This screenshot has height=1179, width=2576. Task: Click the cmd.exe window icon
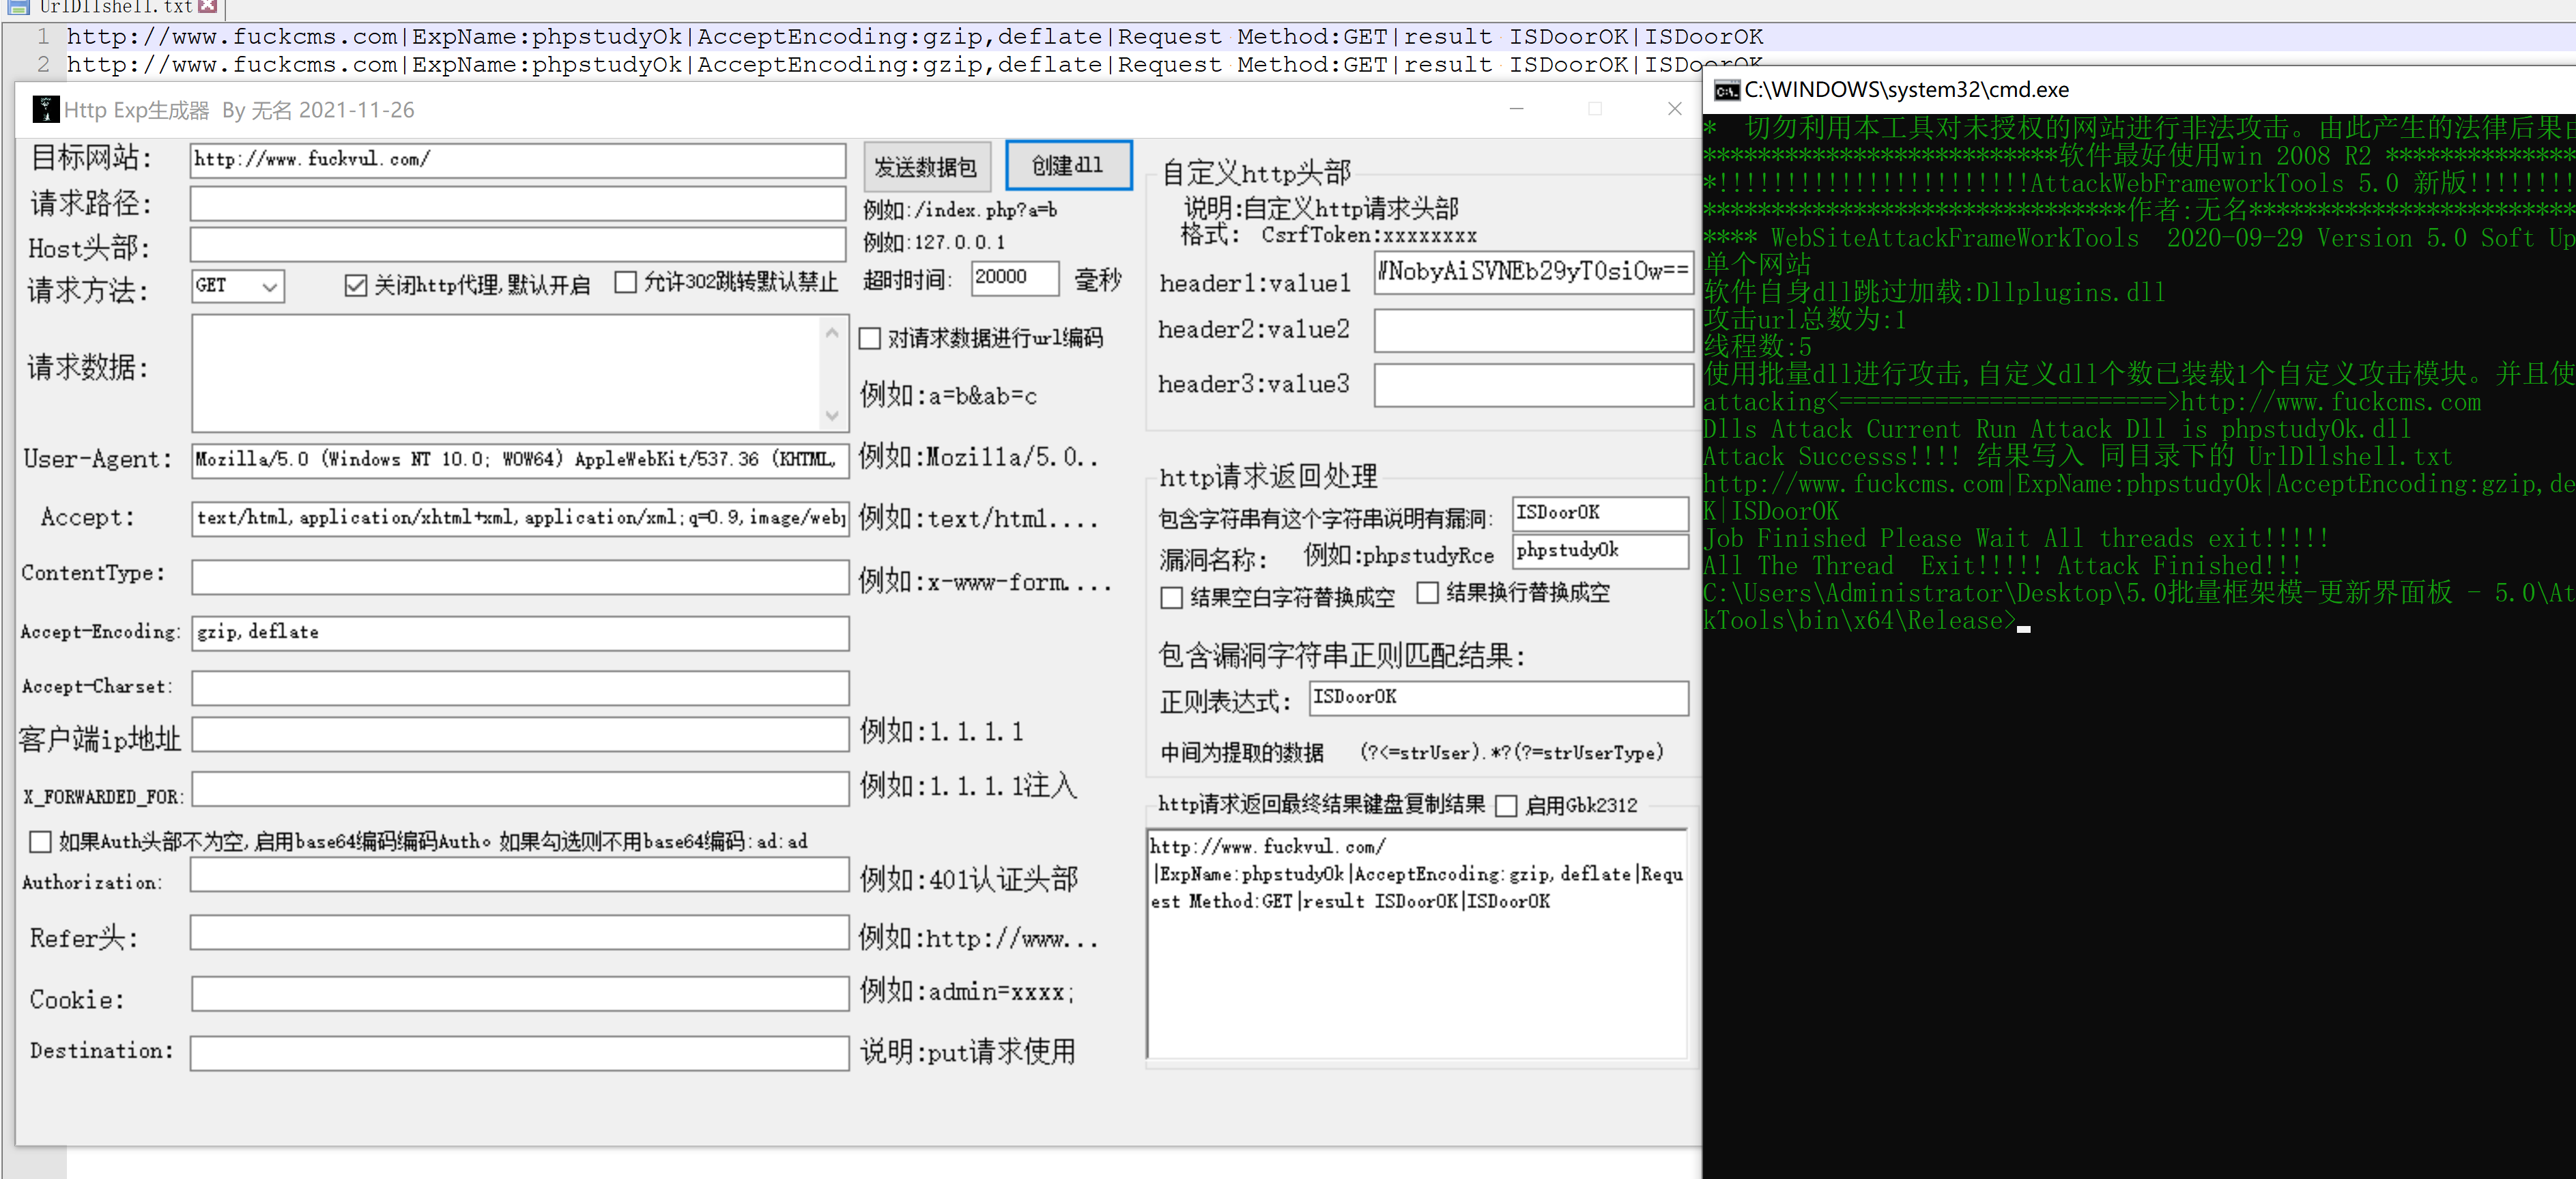click(x=1726, y=91)
